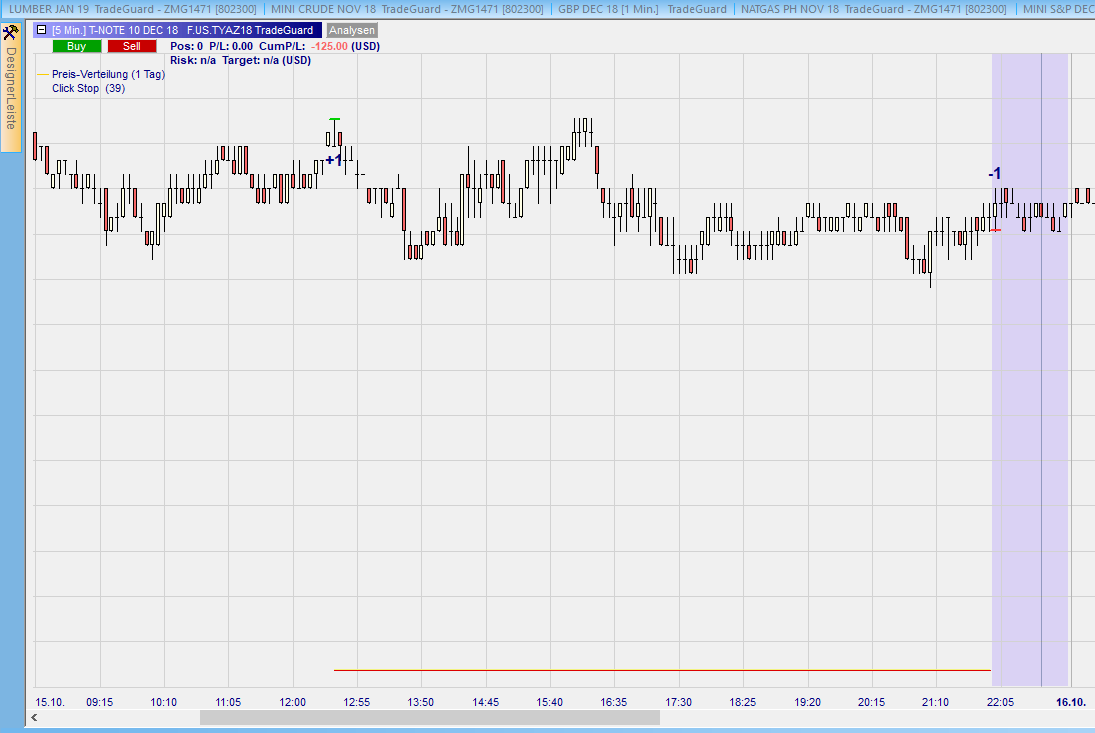Select the Click Stop (39) indicator label
Viewport: 1095px width, 733px height.
88,88
